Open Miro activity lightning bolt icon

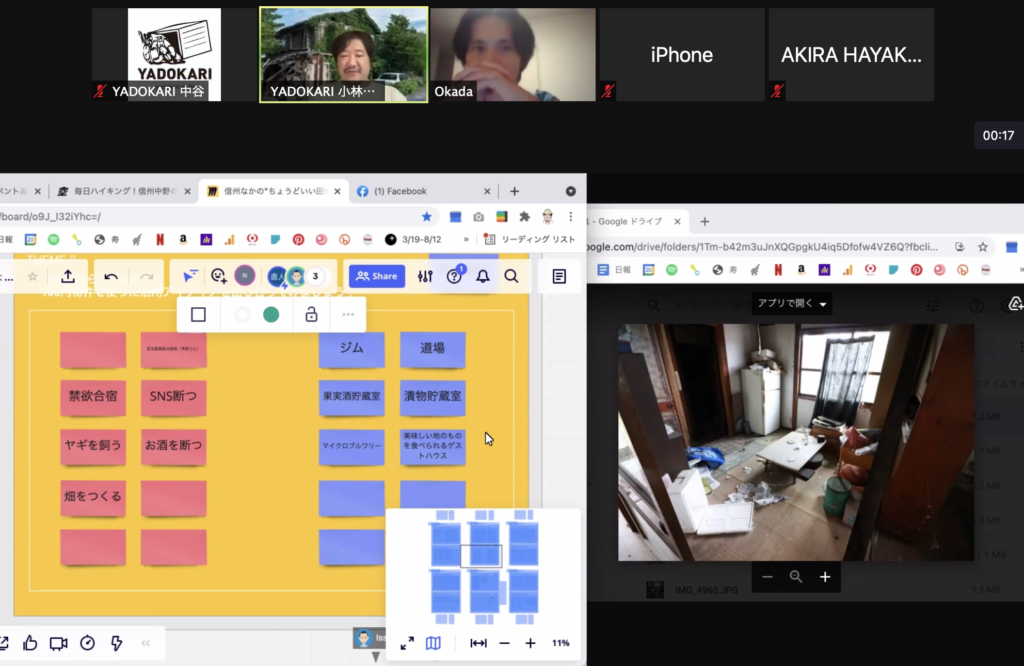116,643
